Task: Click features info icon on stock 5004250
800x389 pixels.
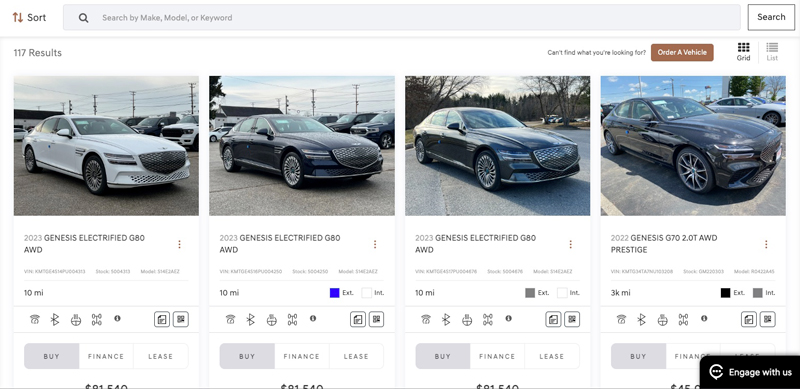Action: coord(313,318)
